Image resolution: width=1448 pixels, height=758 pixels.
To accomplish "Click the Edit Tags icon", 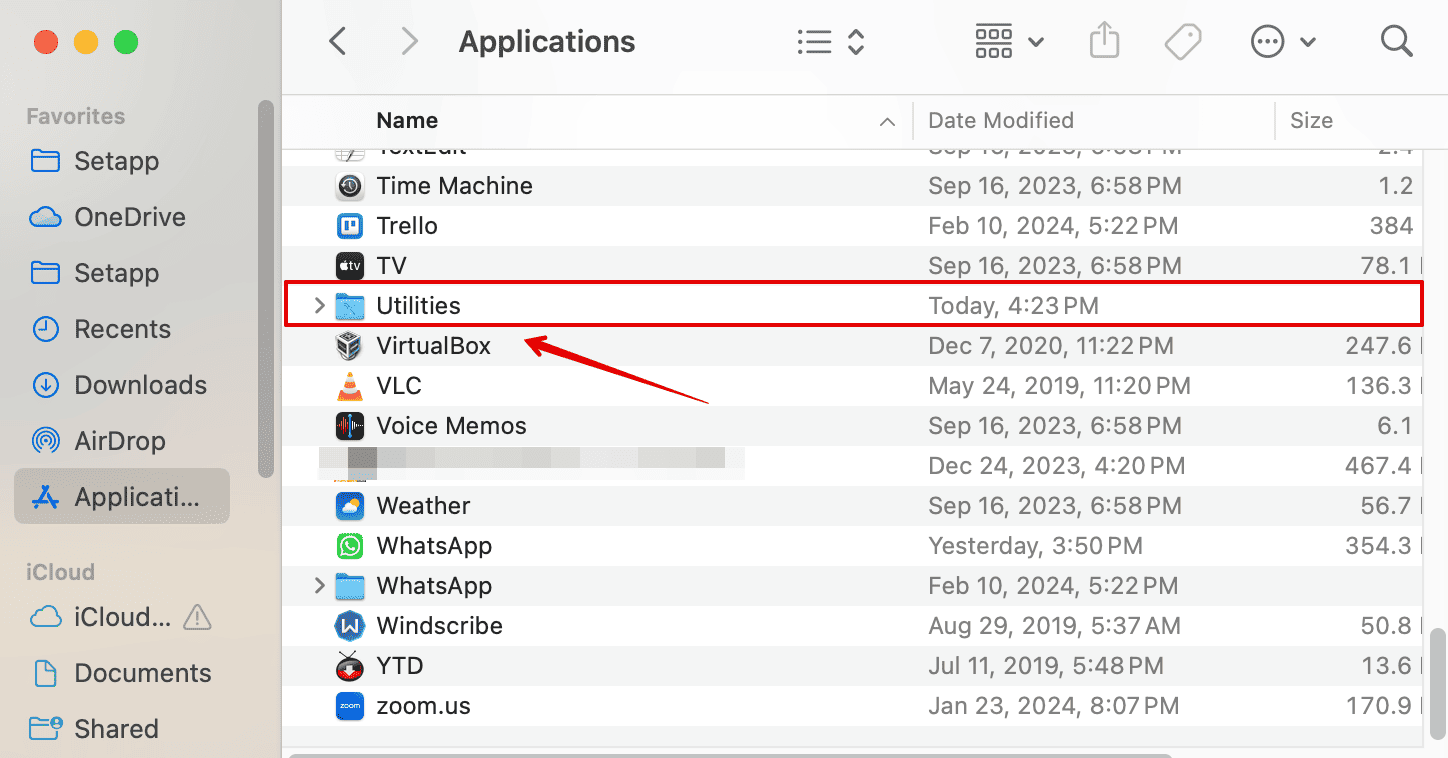I will point(1182,42).
